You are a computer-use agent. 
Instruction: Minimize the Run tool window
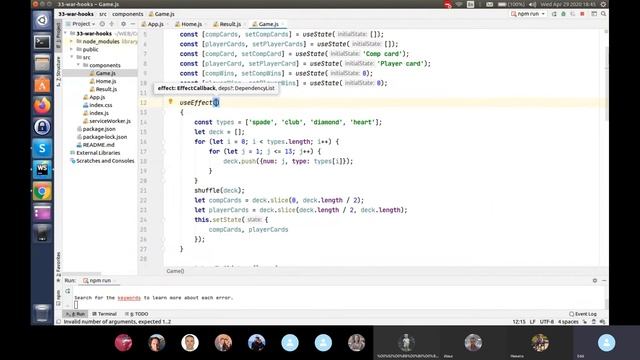[604, 280]
